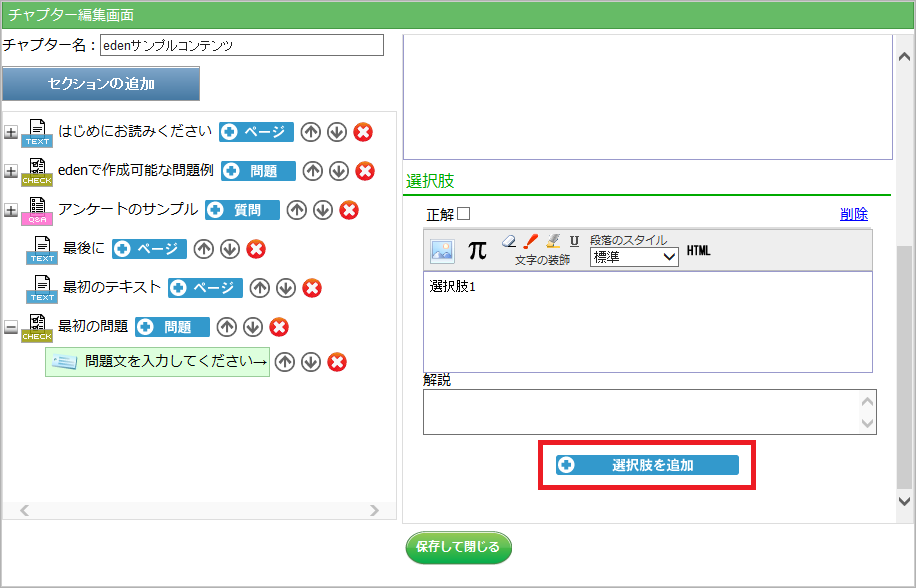Delete the '問題文を入力してください' item
916x588 pixels.
[x=336, y=363]
